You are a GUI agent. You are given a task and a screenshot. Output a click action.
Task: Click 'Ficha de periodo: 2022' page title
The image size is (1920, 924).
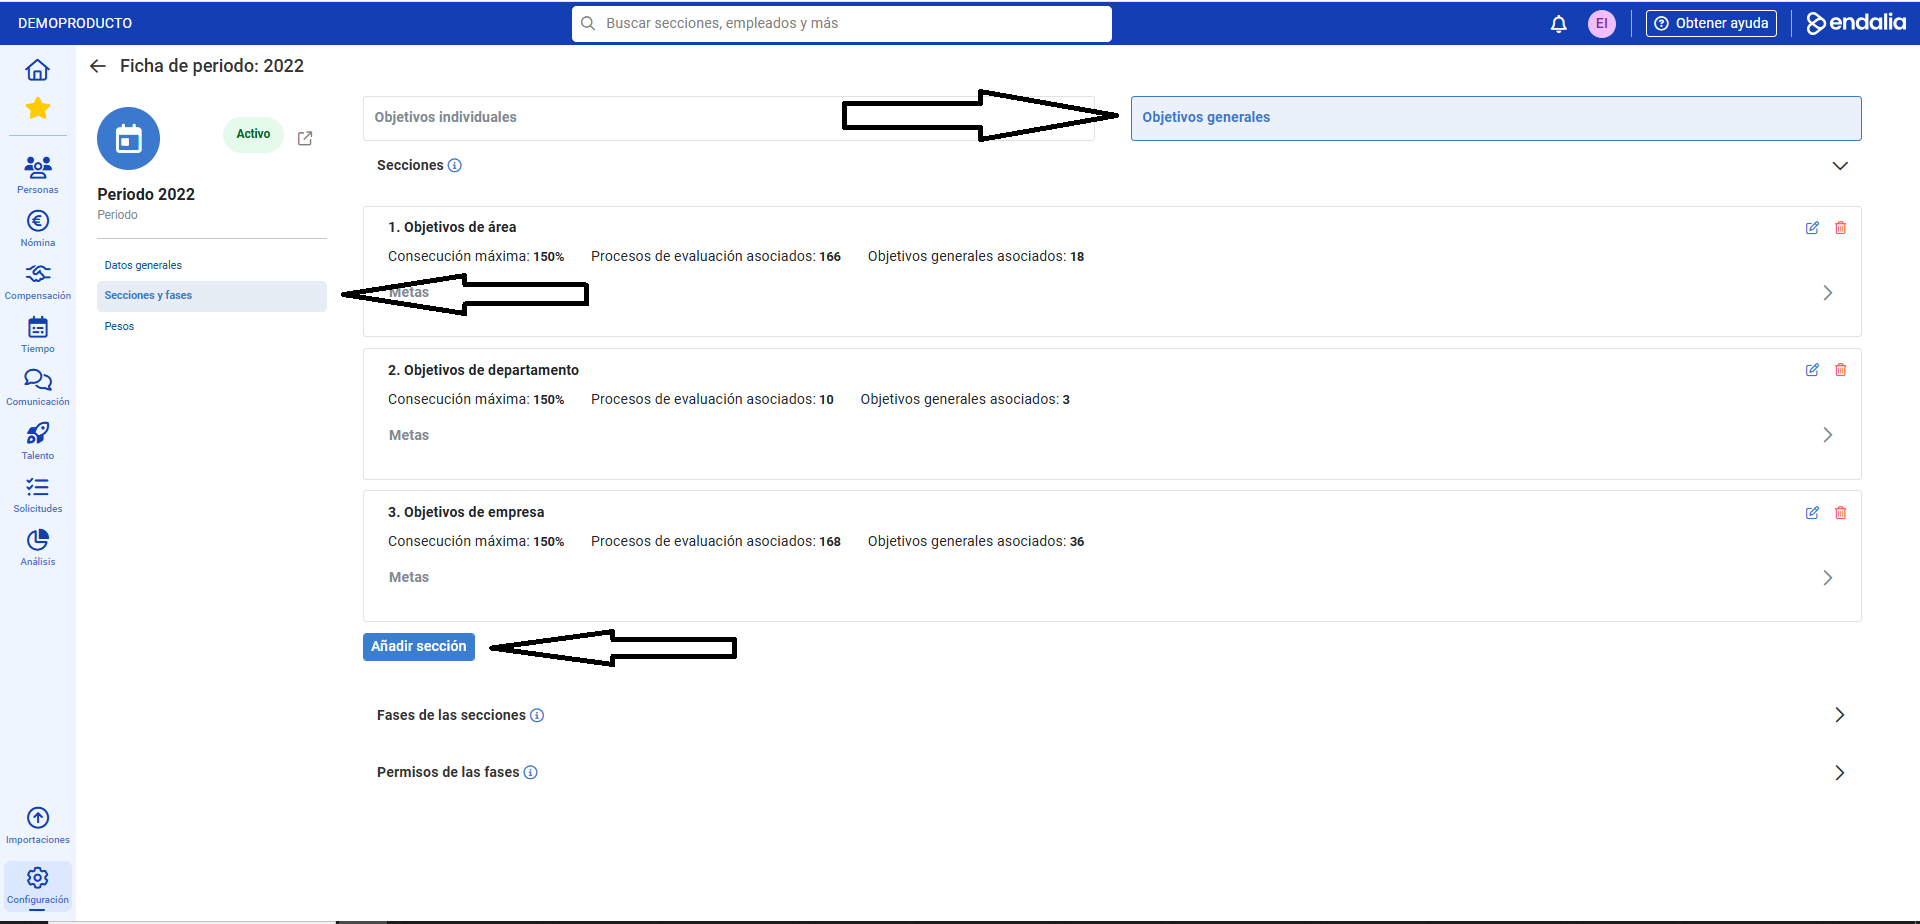click(x=212, y=66)
